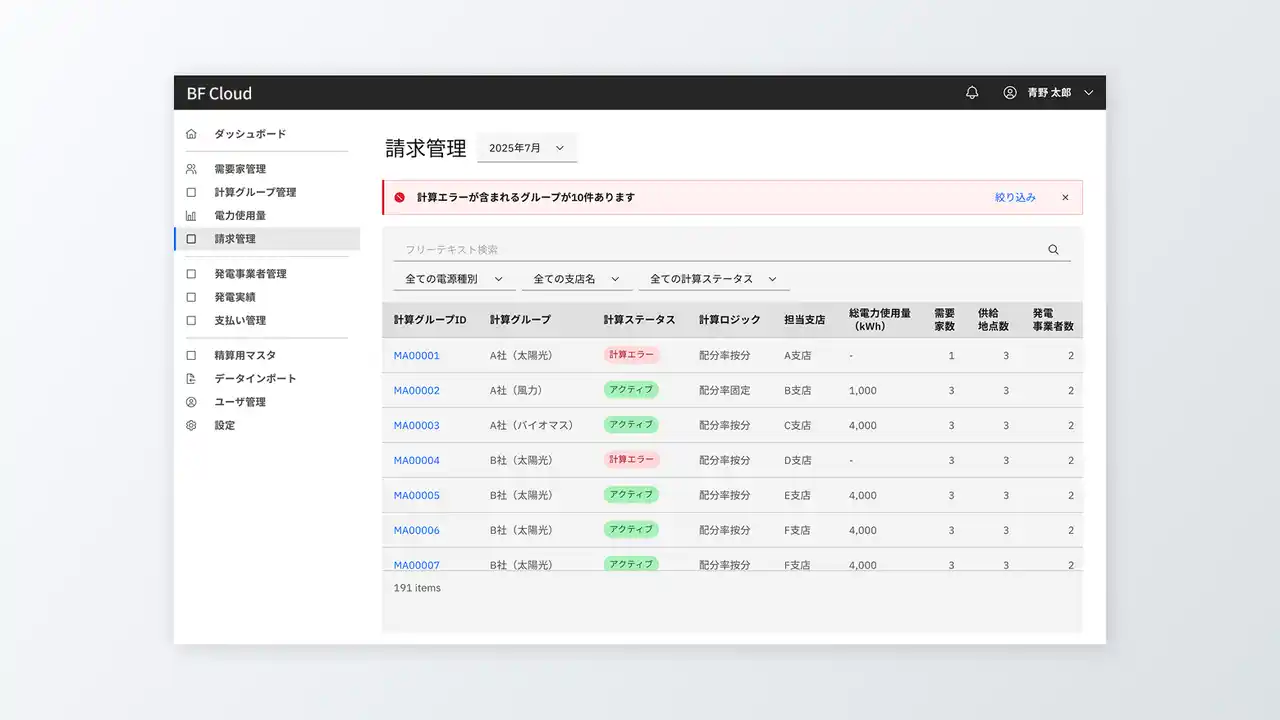This screenshot has height=720, width=1280.
Task: Click the 計算エラー status tag for MA00001
Action: pos(631,355)
